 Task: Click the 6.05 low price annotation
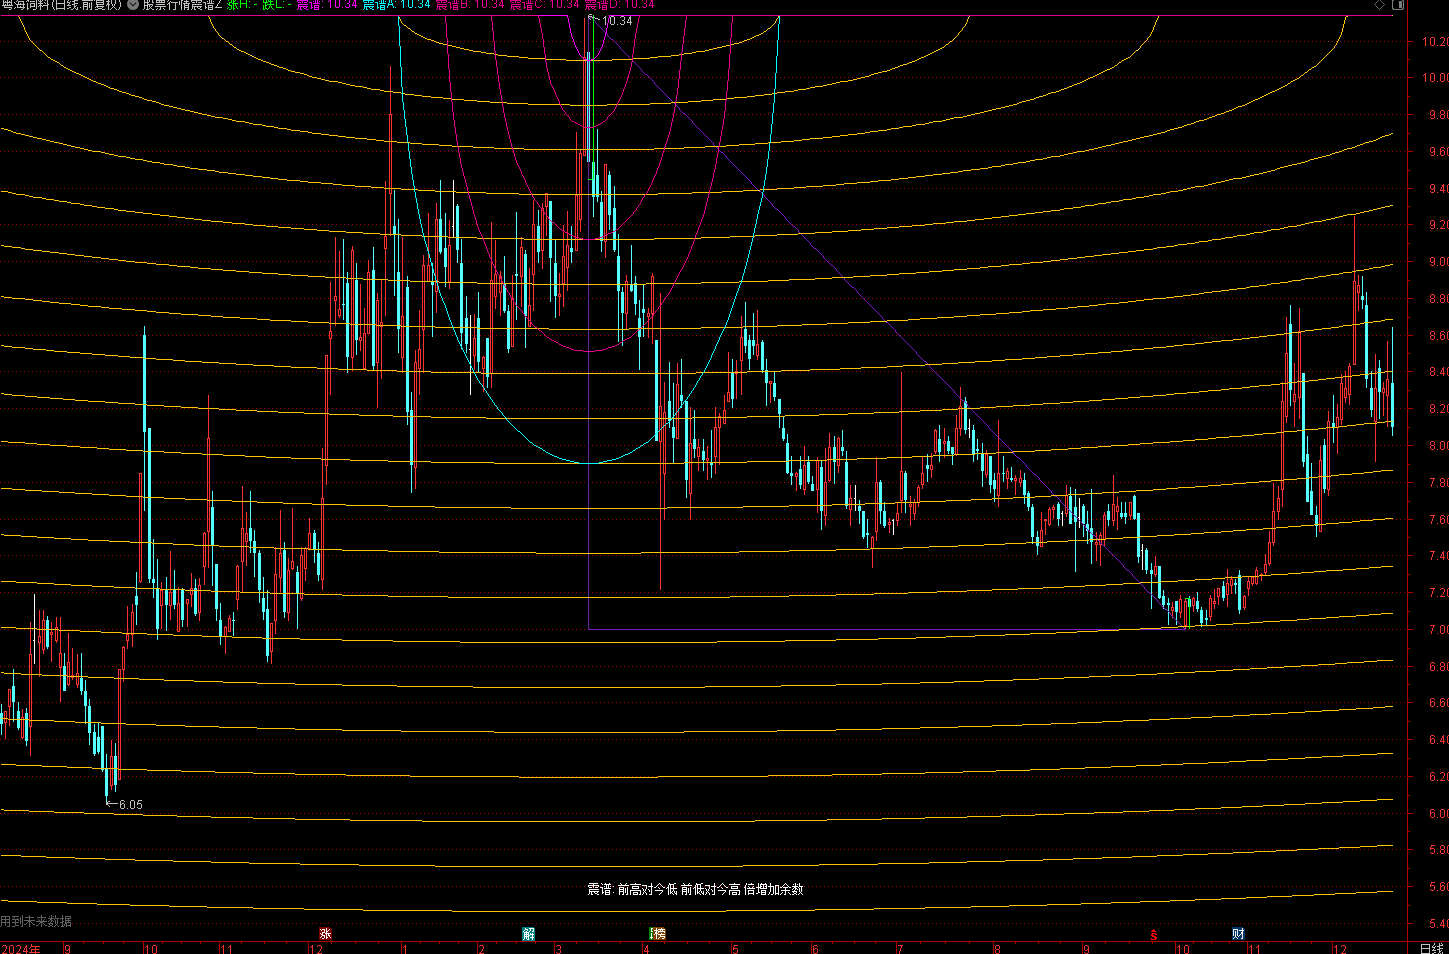[x=130, y=805]
